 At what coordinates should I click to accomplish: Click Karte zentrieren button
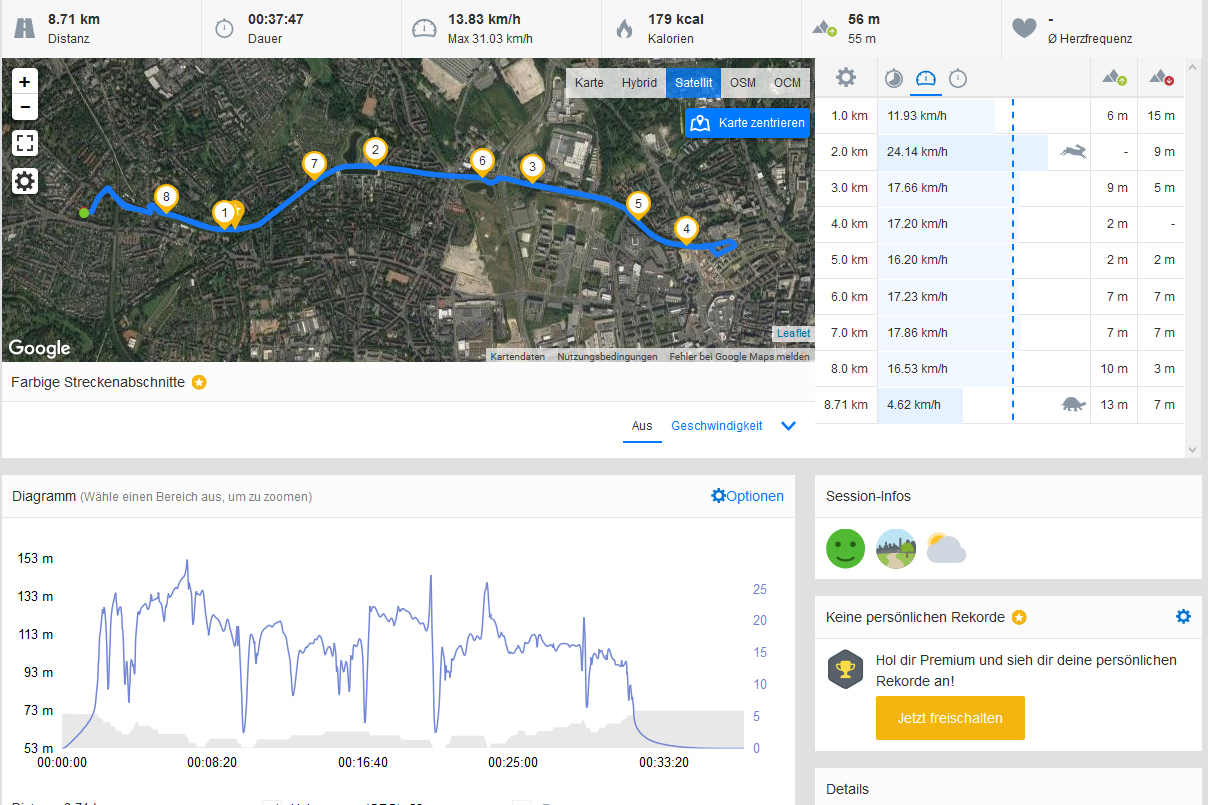[x=748, y=123]
